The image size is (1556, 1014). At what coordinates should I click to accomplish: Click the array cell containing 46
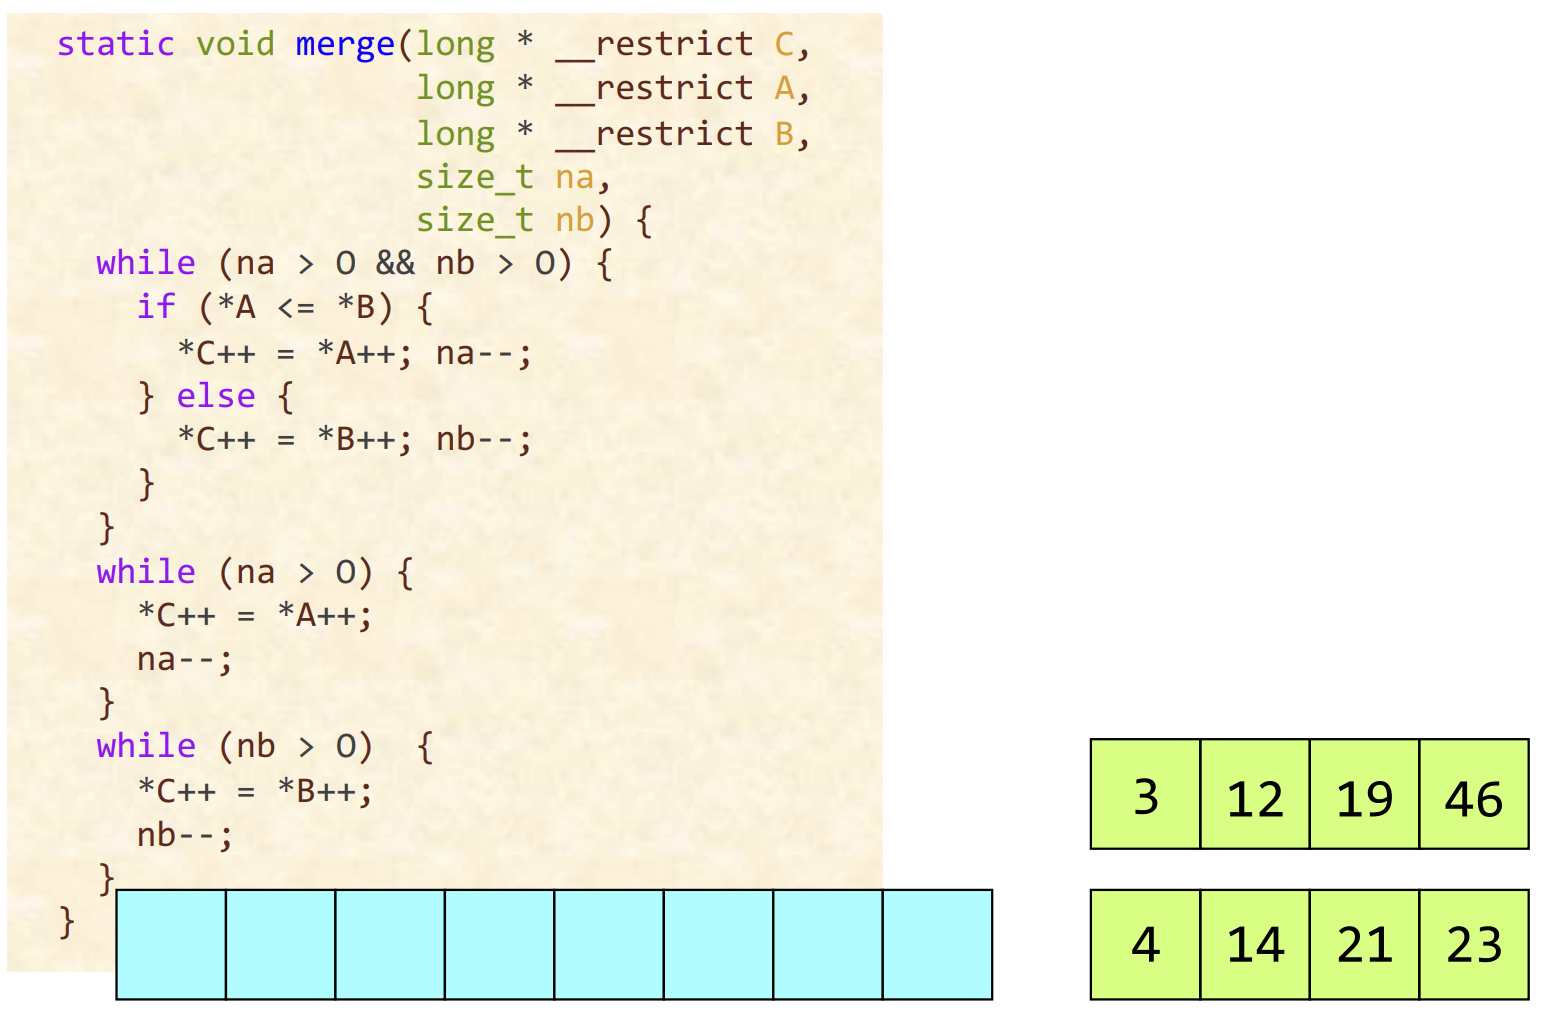(x=1474, y=794)
